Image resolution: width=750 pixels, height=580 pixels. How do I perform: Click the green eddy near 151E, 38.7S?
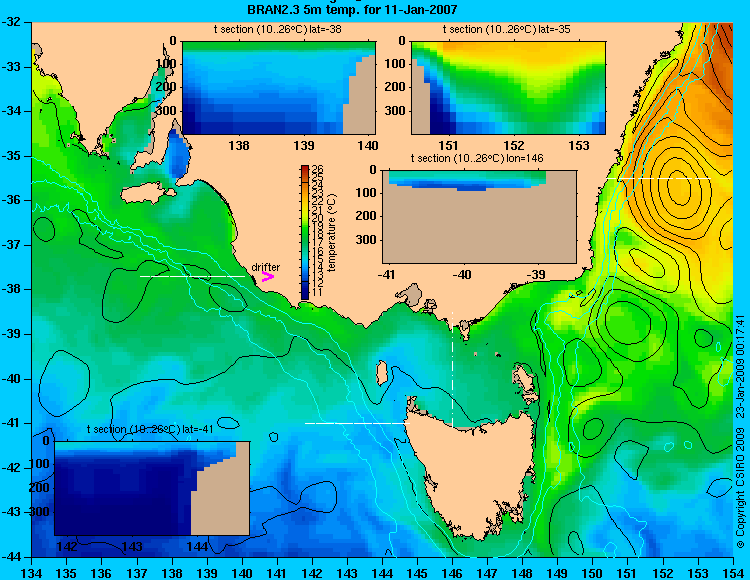tap(628, 324)
